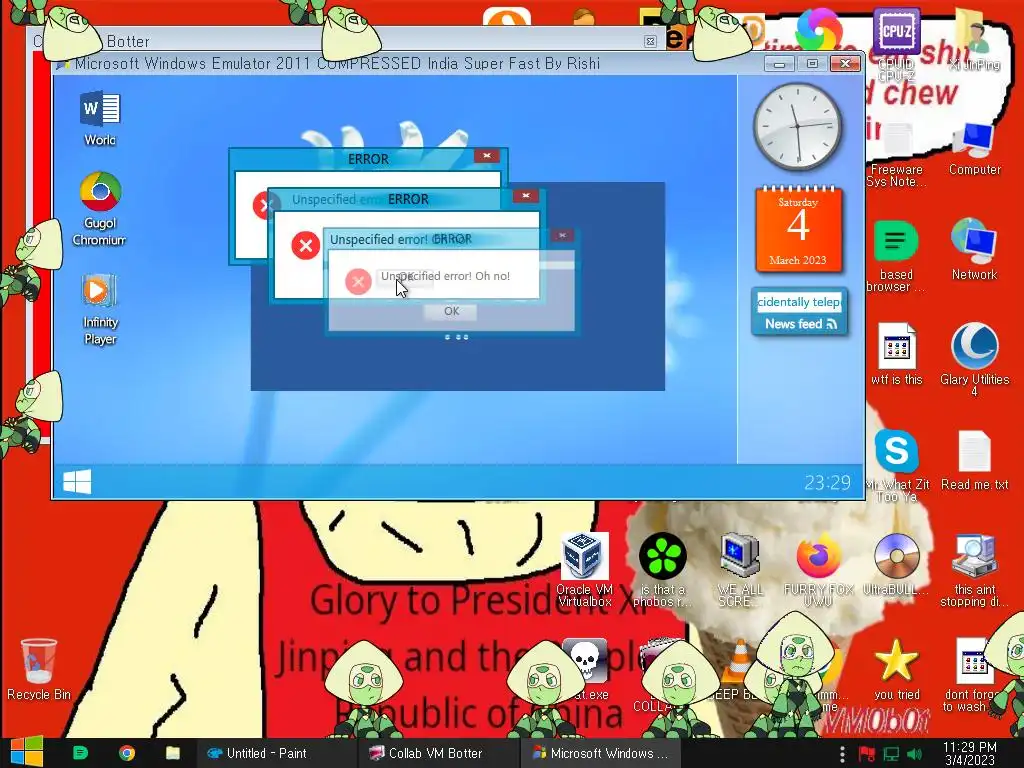Minimize the Microsoft Windows Emulator window
1024x768 pixels.
779,63
